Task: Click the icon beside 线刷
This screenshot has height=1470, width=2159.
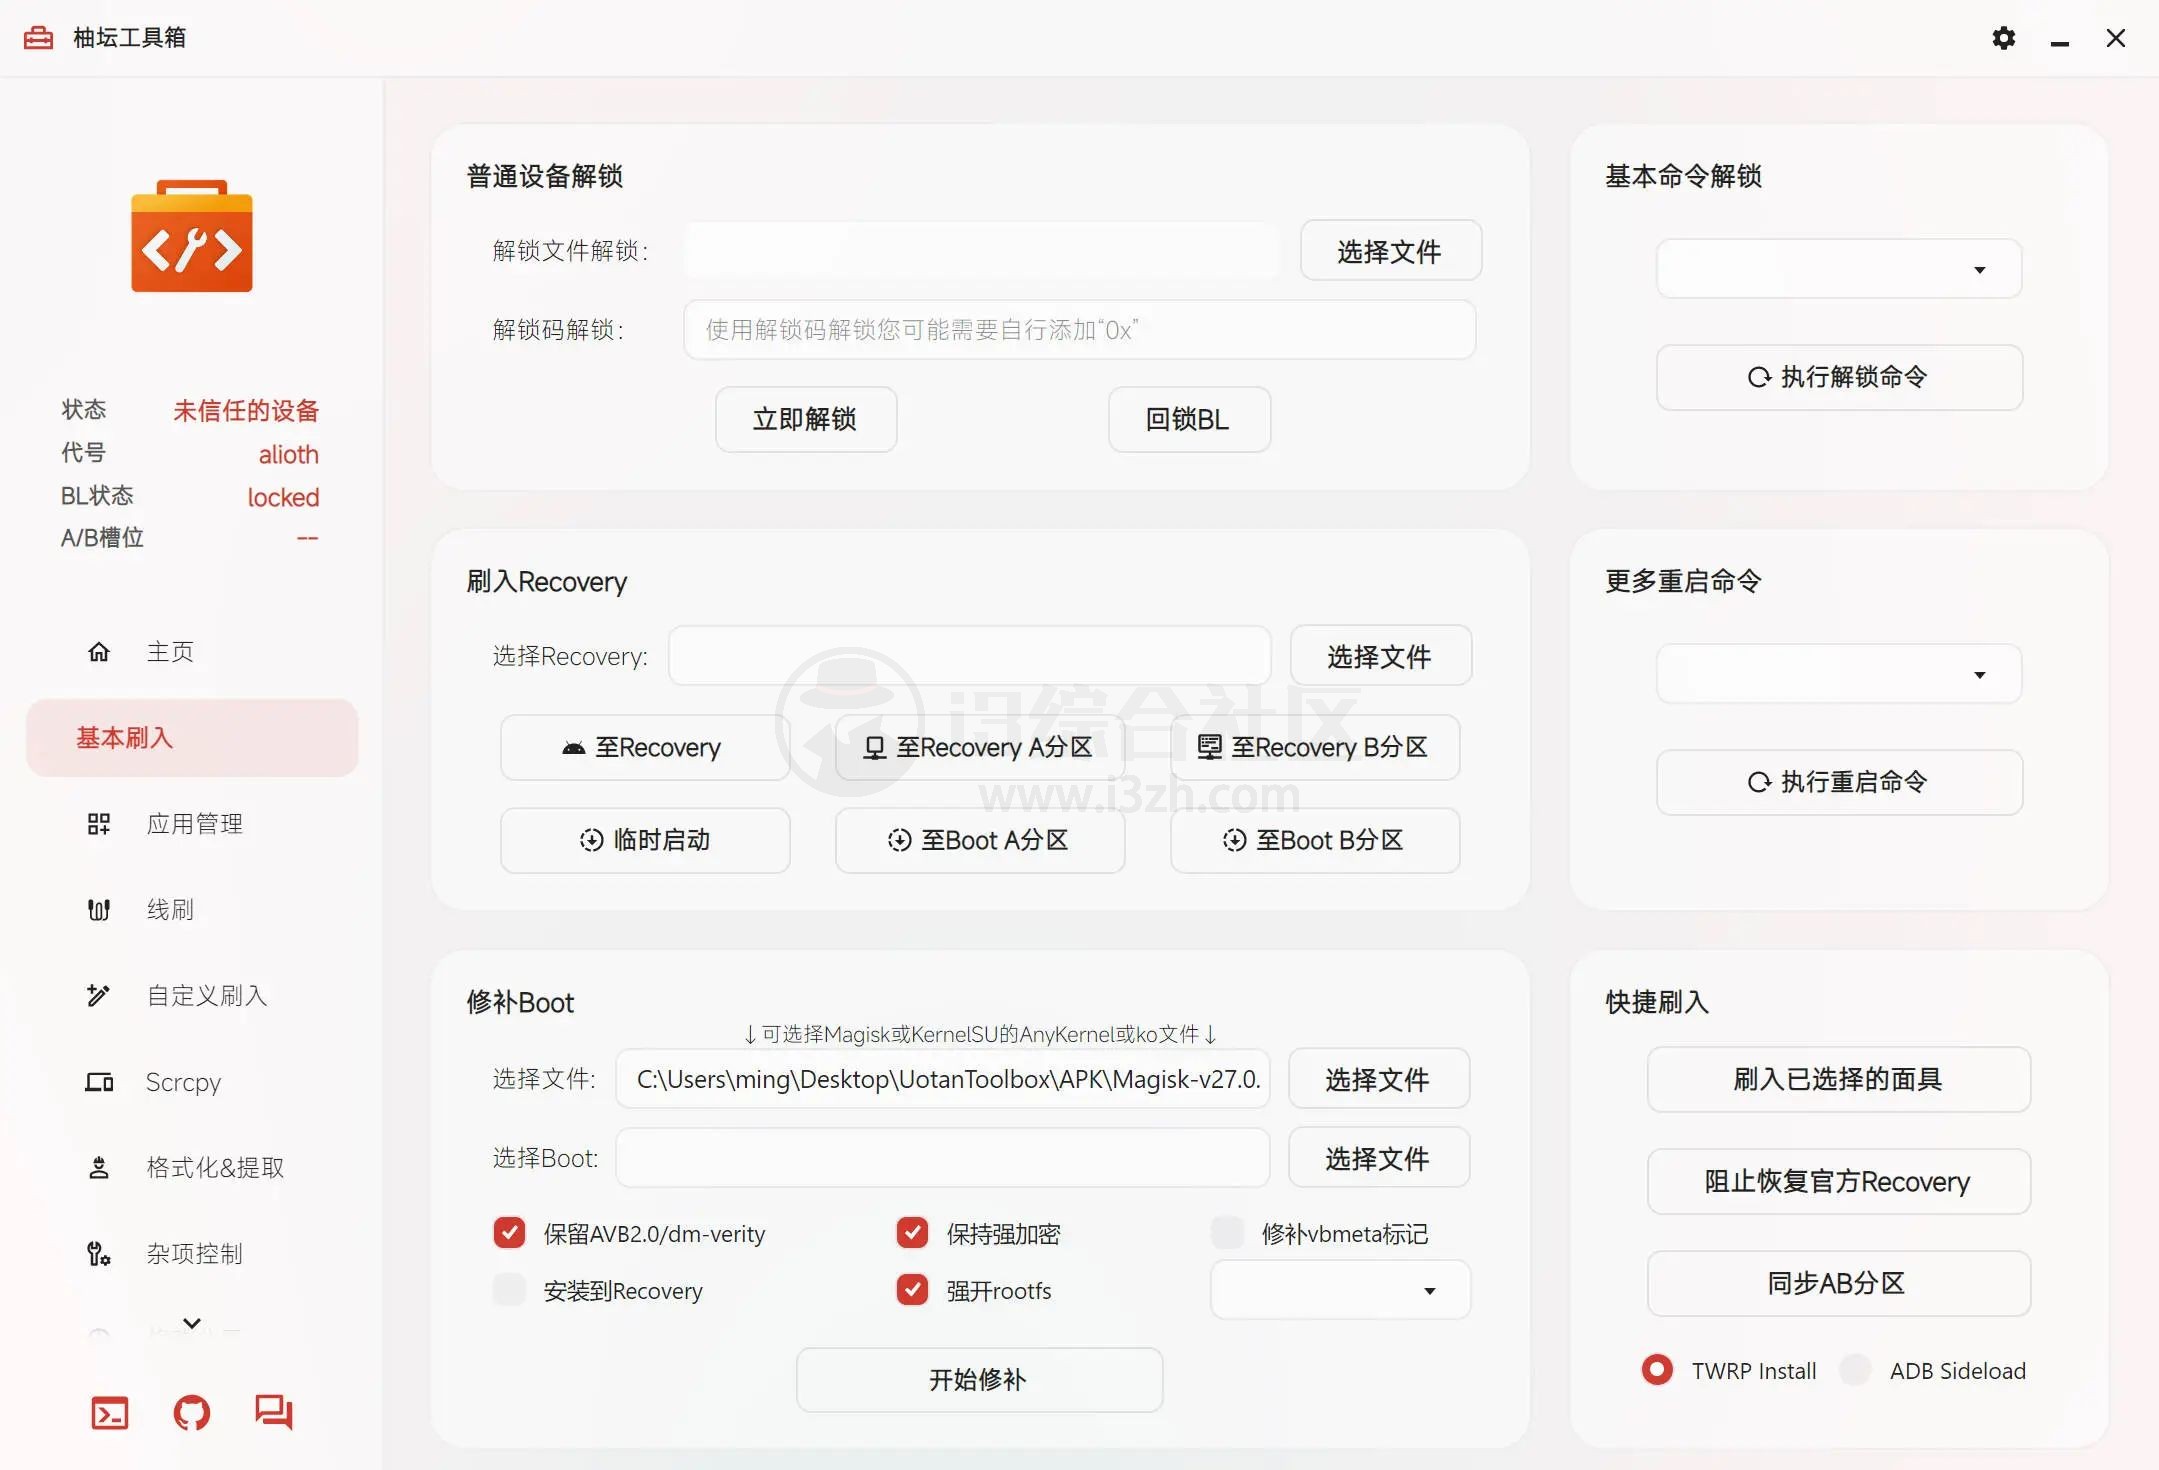Action: pos(99,910)
